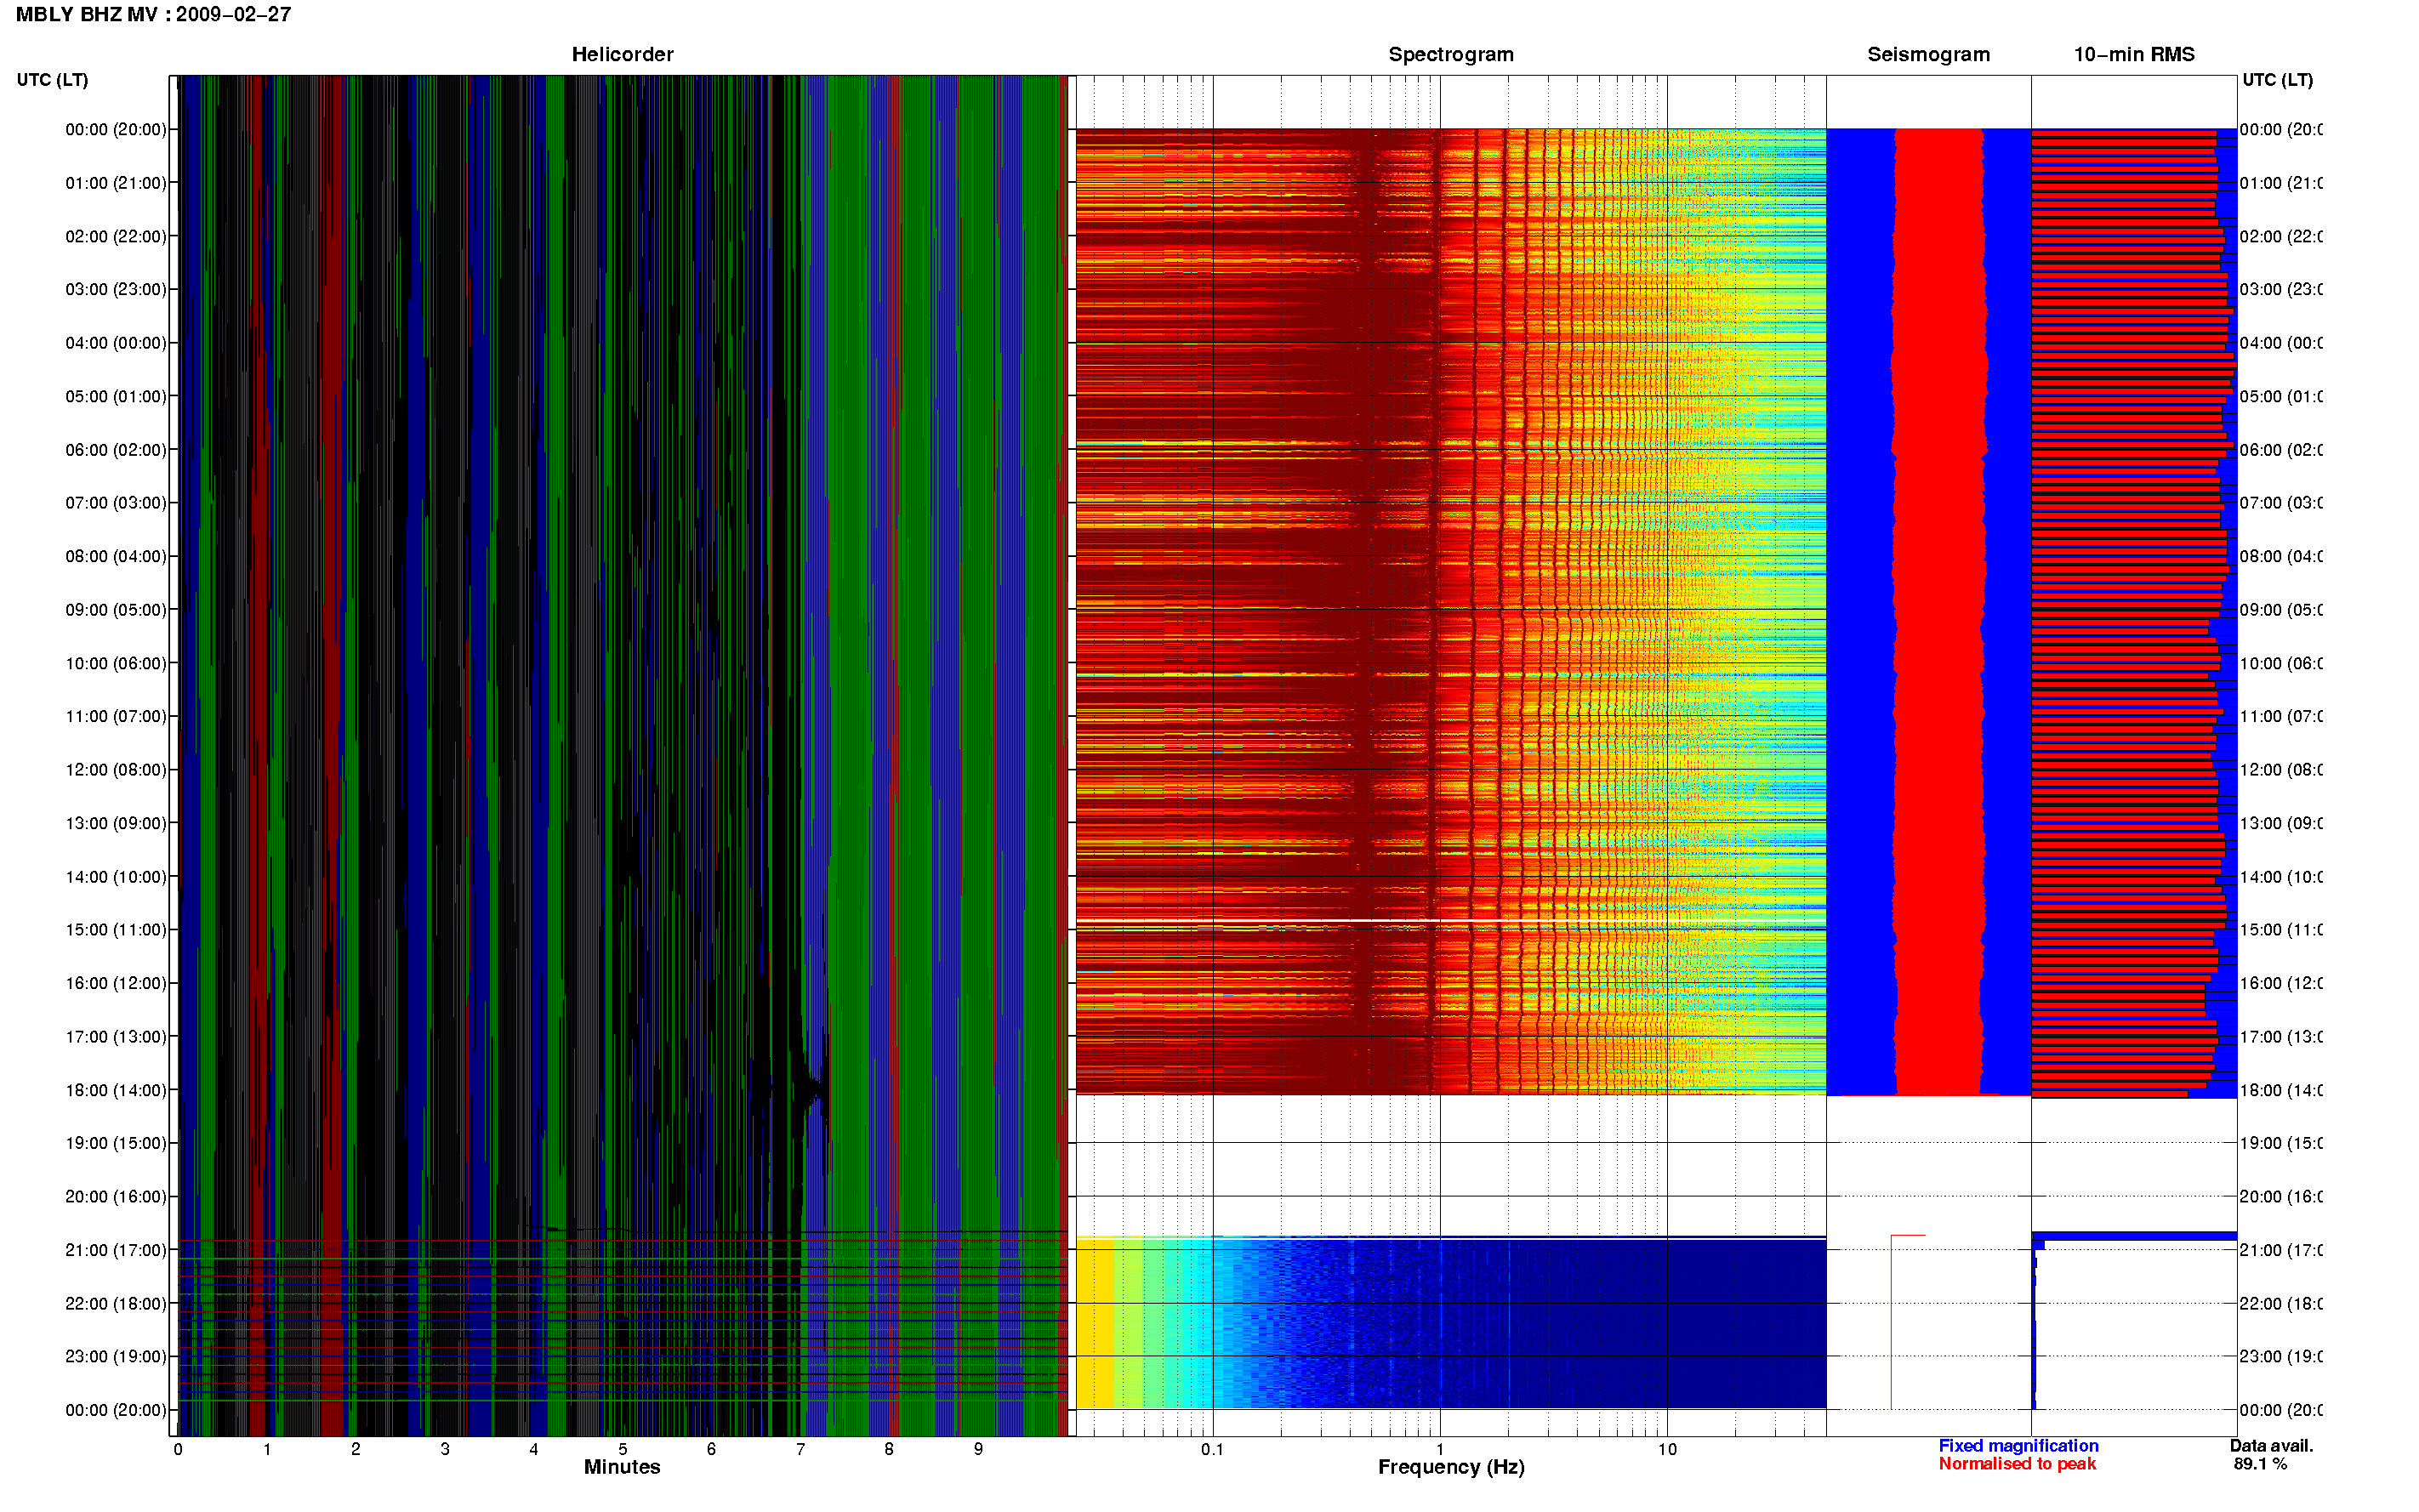
Task: Select the left time label '06:00 (02:00)'
Action: (116, 450)
